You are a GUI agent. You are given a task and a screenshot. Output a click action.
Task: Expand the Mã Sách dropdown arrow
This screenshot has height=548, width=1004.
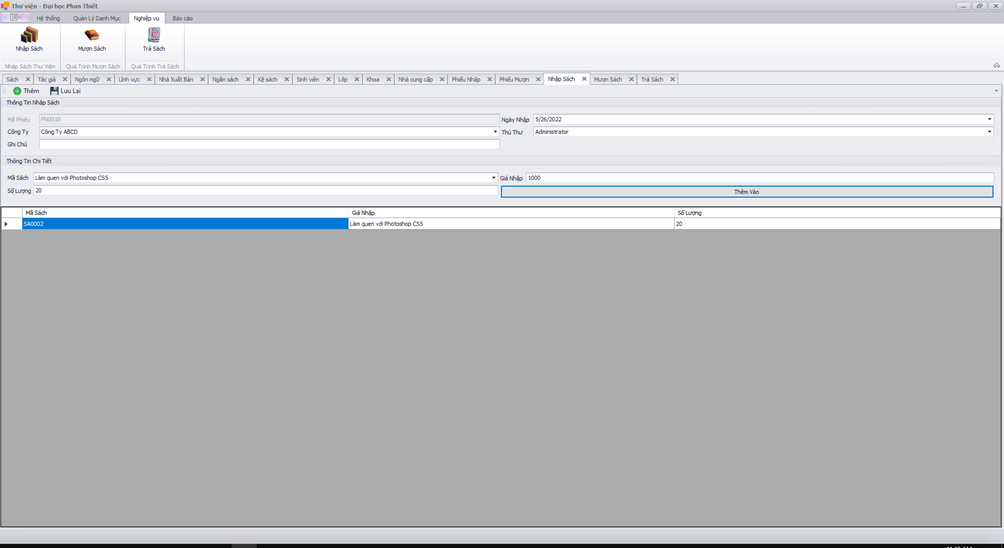[x=494, y=178]
